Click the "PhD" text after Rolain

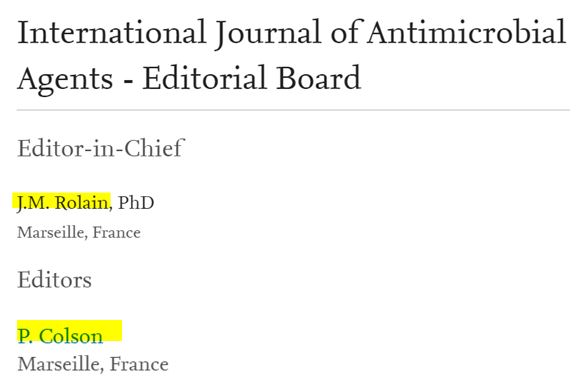tap(136, 203)
